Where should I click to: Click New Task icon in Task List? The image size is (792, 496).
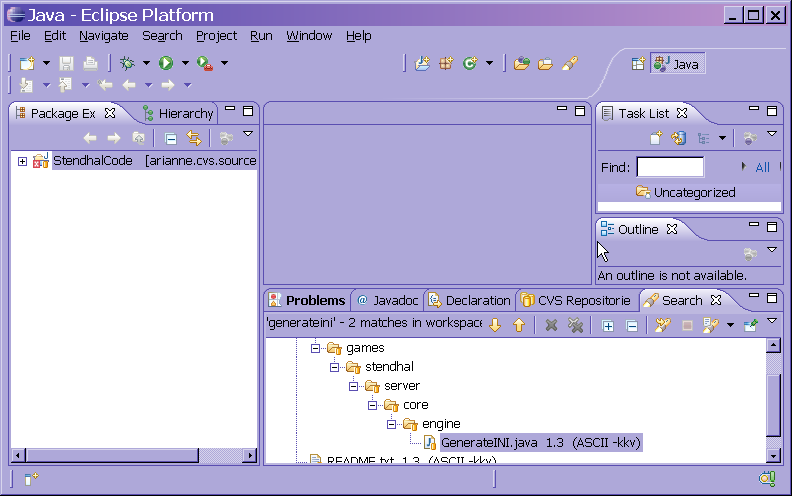[656, 138]
